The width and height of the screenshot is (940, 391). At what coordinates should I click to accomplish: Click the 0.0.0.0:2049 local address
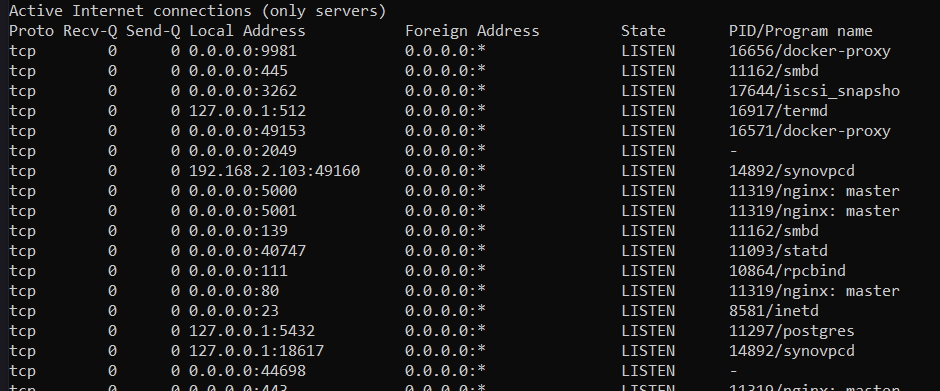coord(243,151)
